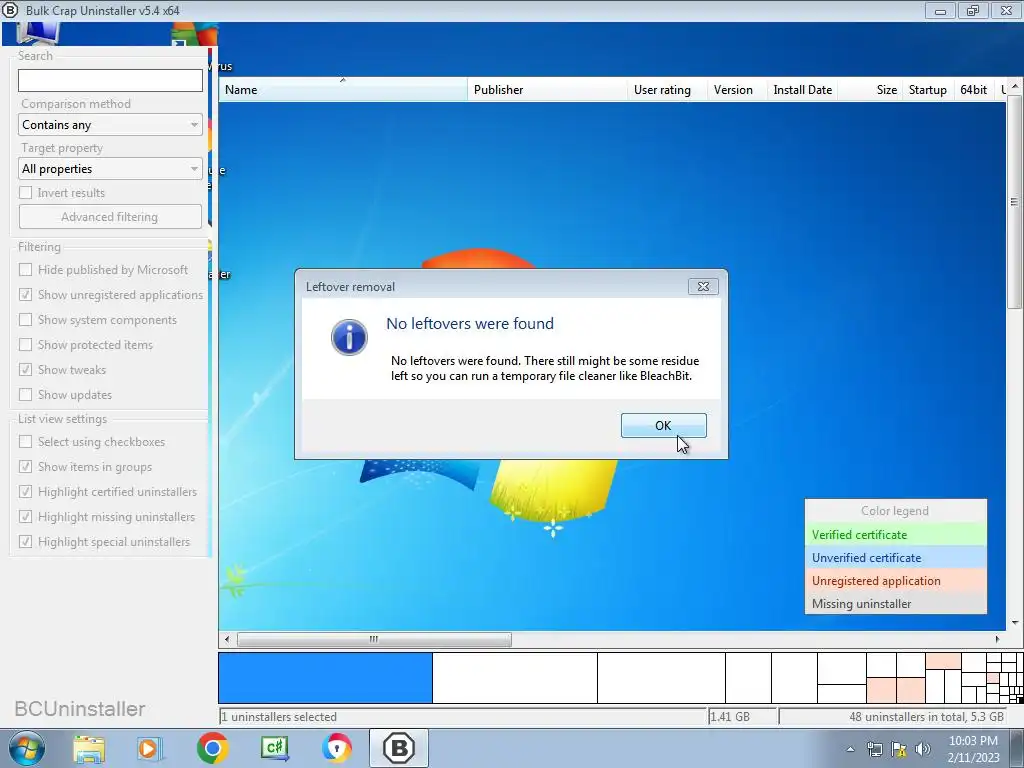
Task: Click the 'No leftovers were found' heading
Action: [470, 323]
